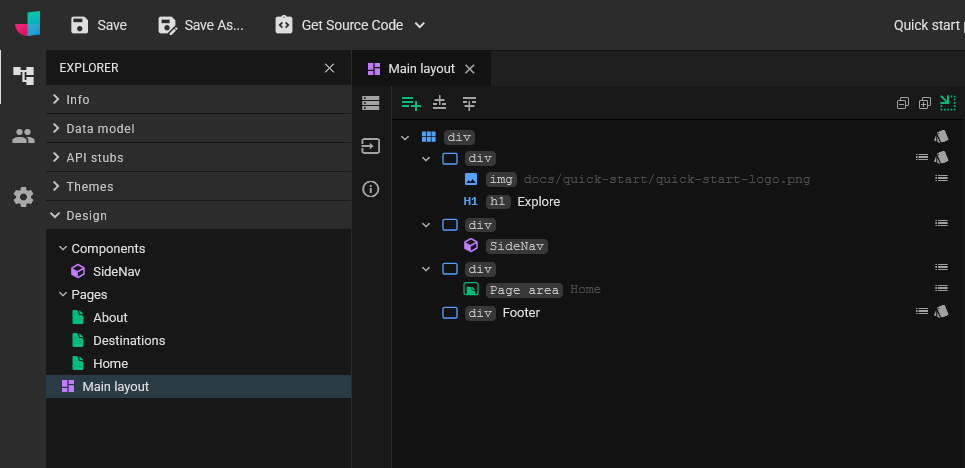The image size is (965, 468).
Task: Expand the API stubs section
Action: click(198, 157)
